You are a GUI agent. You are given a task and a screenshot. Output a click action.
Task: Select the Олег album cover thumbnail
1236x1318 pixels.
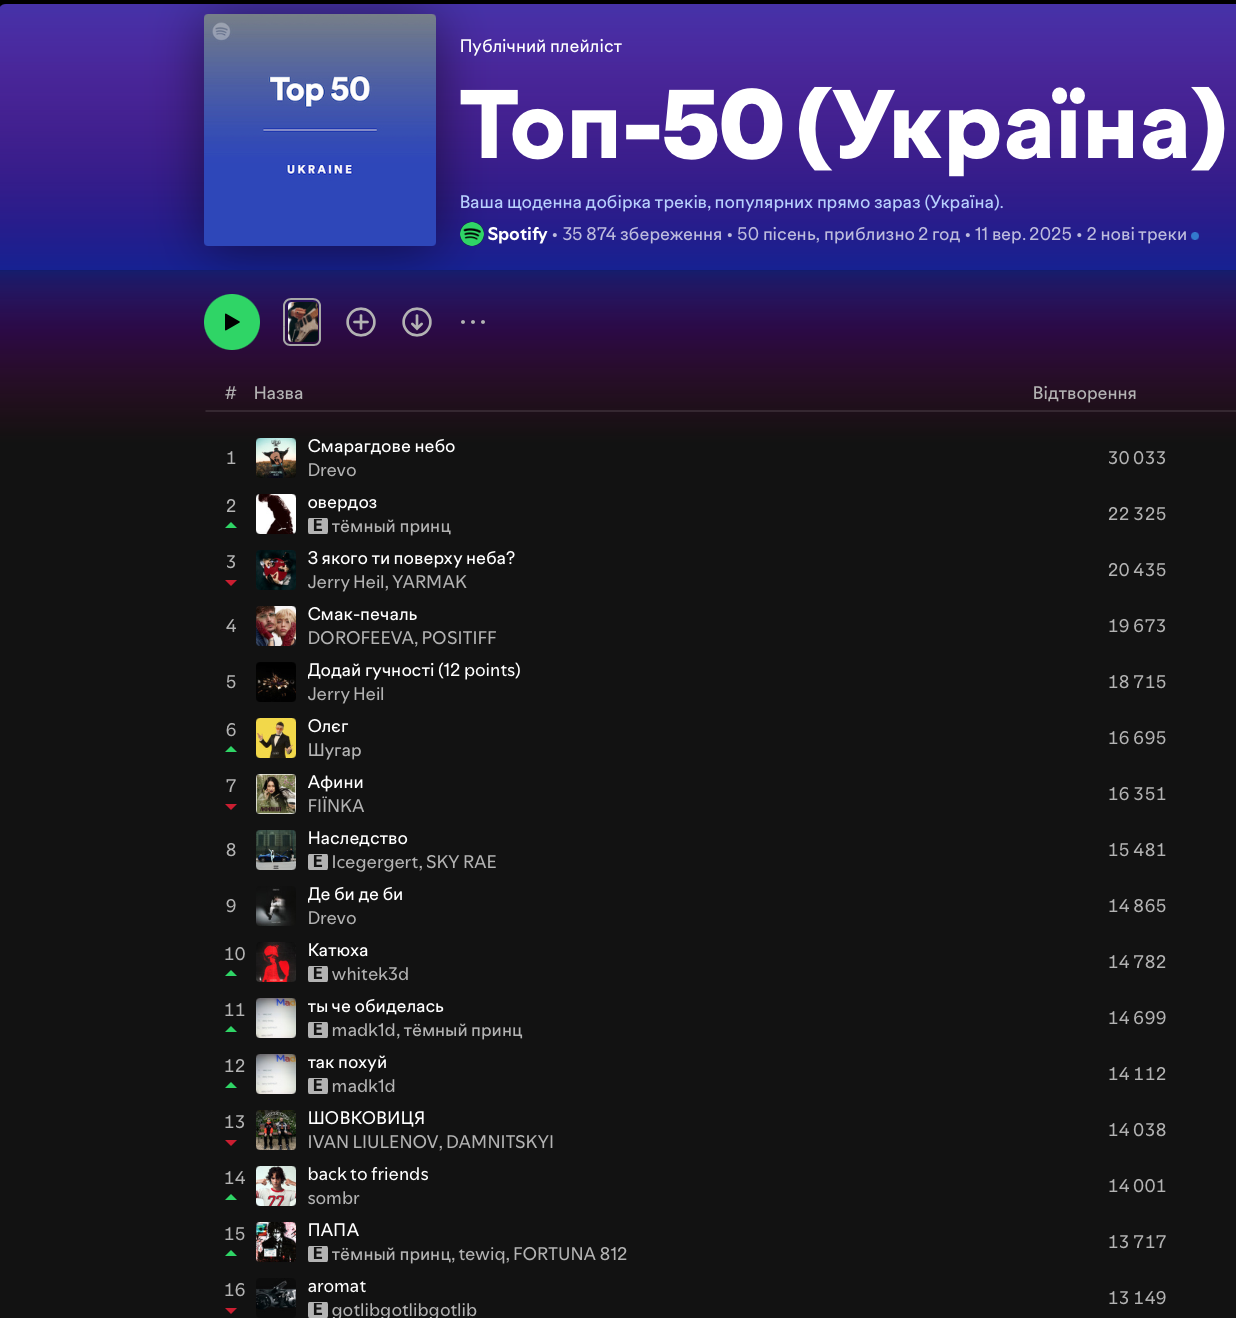pos(276,738)
